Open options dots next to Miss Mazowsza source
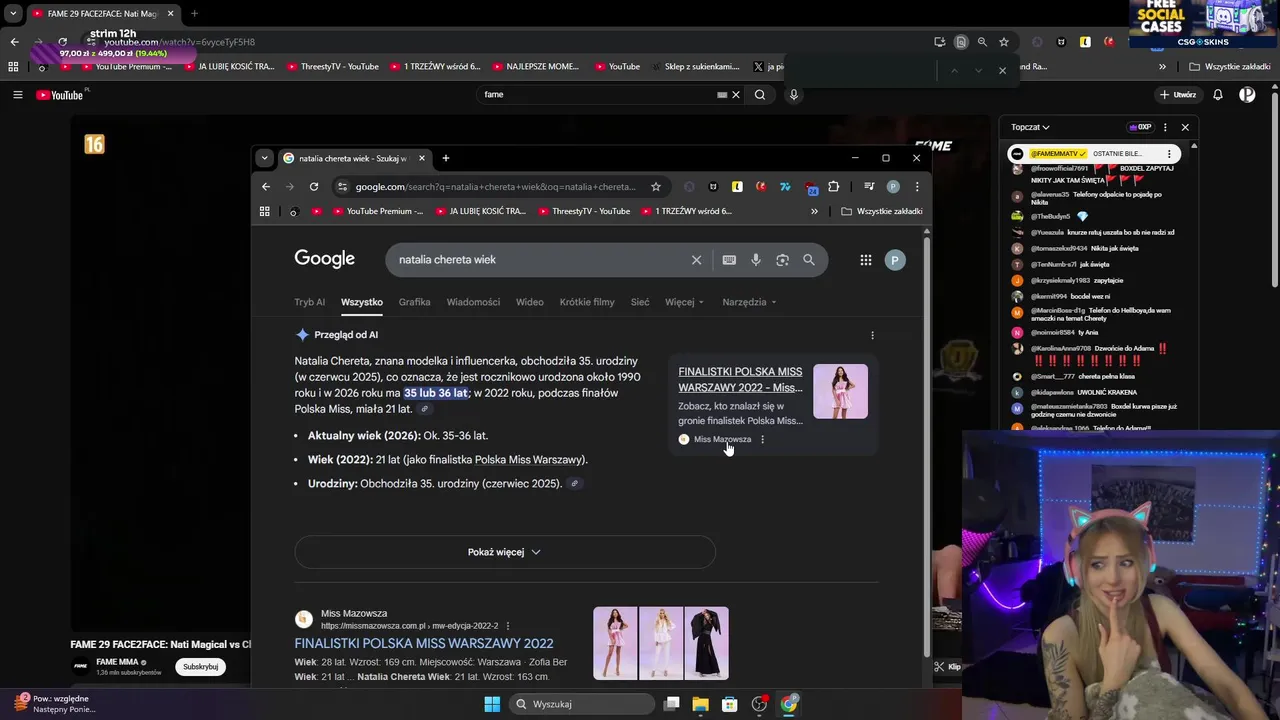The height and width of the screenshot is (720, 1280). 762,439
